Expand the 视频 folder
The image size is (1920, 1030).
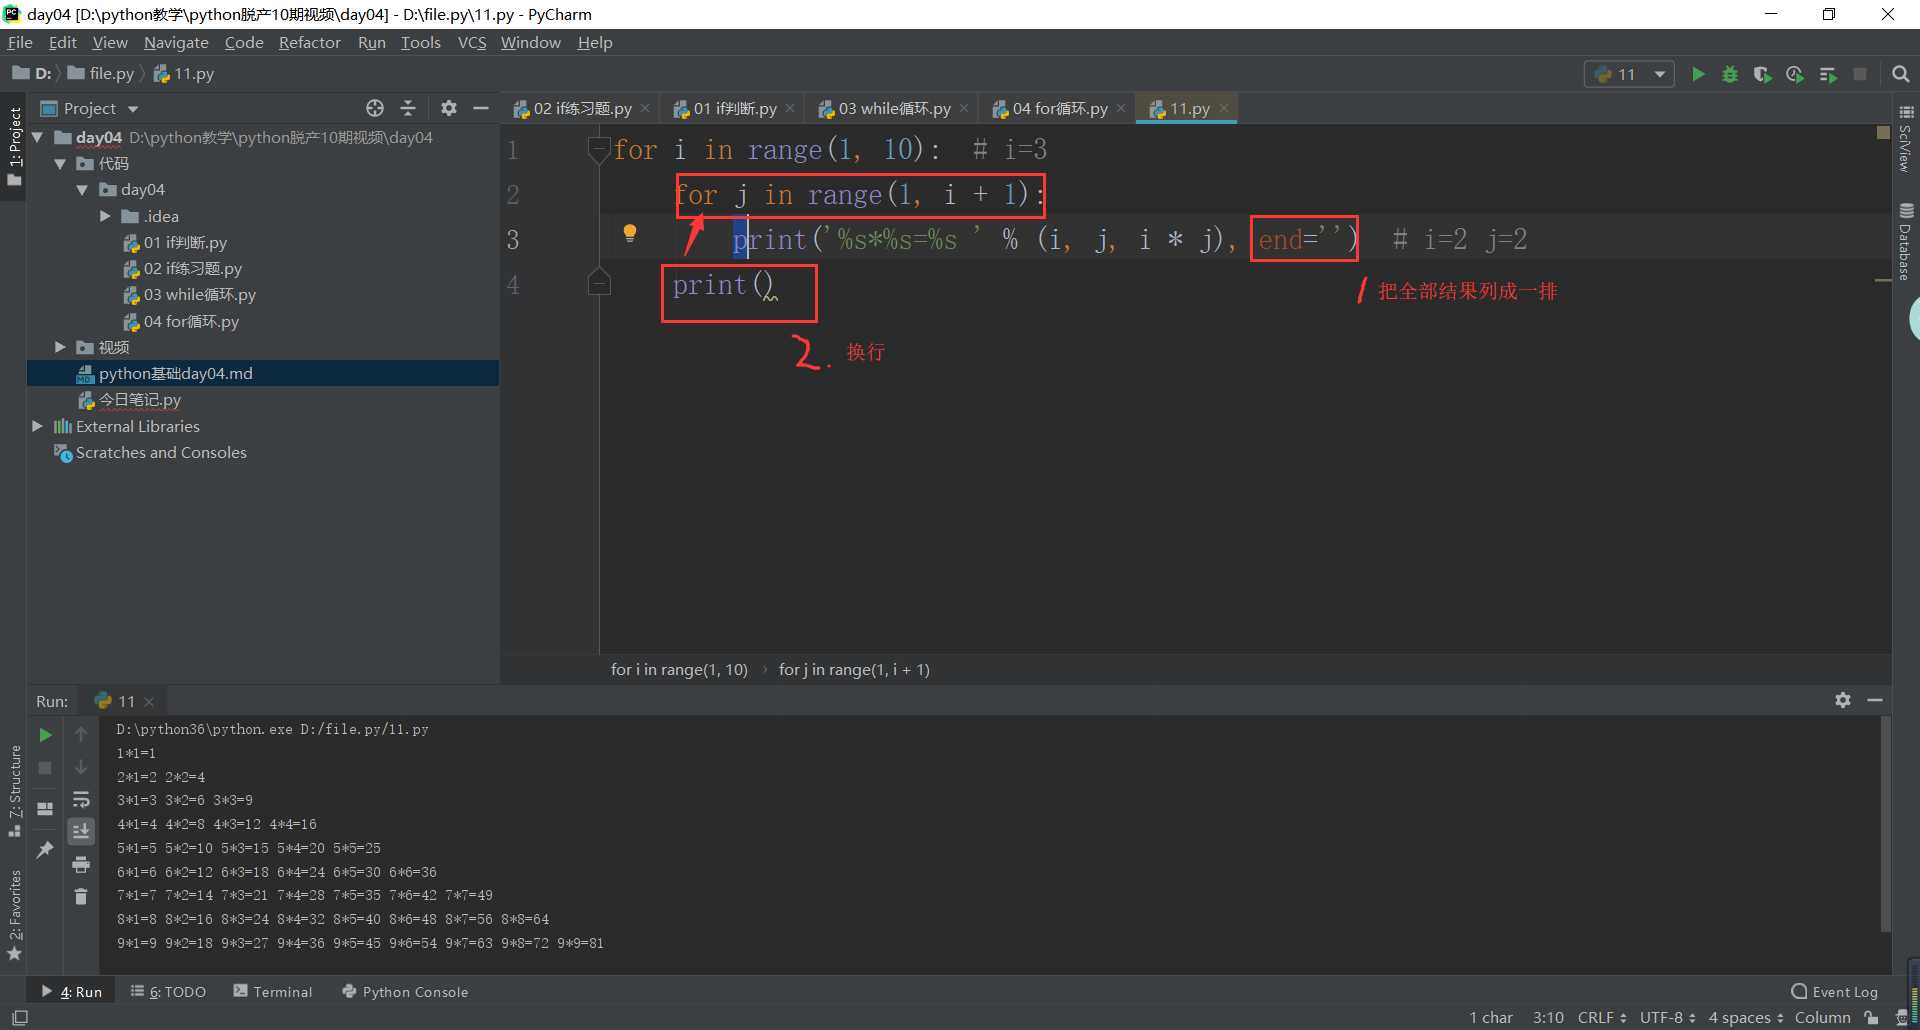click(x=60, y=347)
